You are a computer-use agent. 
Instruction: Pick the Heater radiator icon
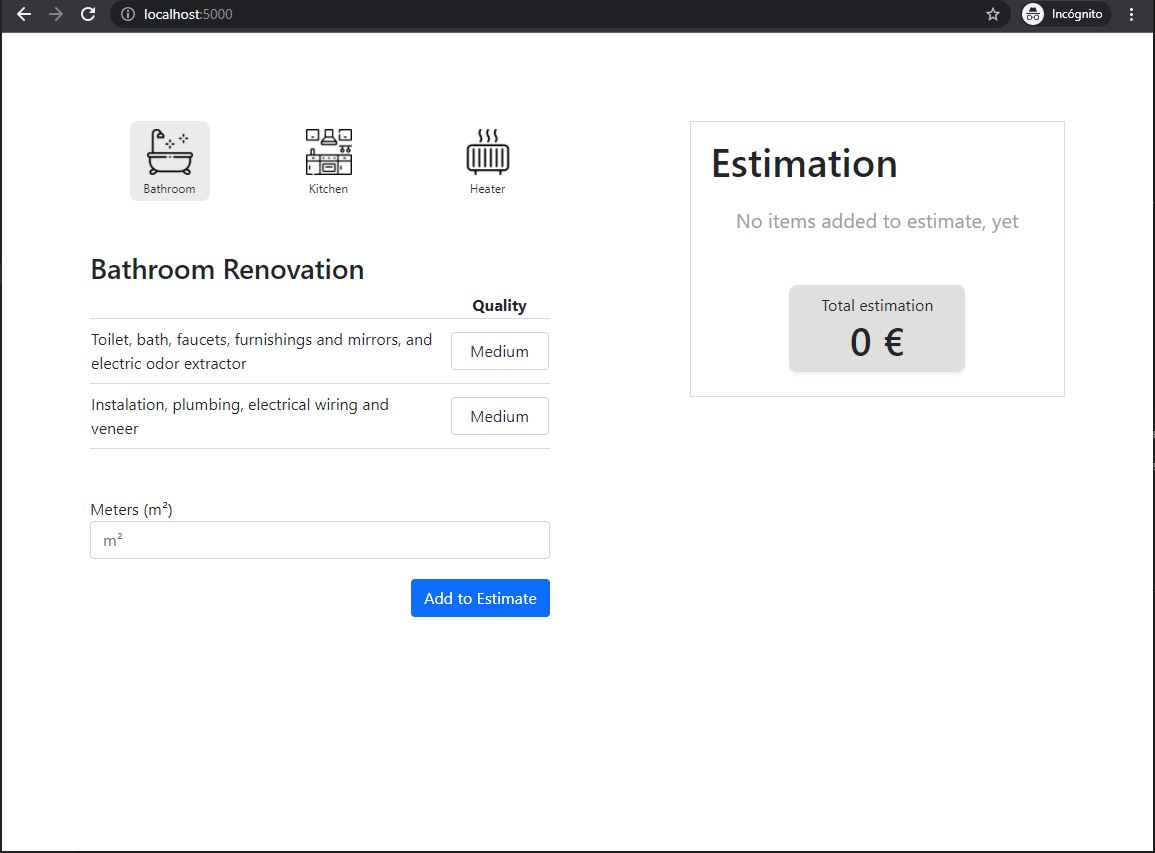(488, 152)
